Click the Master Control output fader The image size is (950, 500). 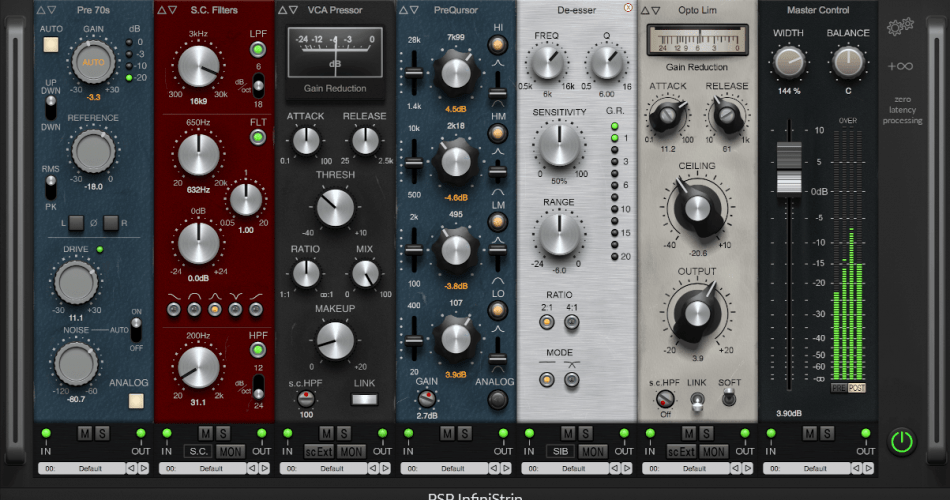(x=789, y=168)
